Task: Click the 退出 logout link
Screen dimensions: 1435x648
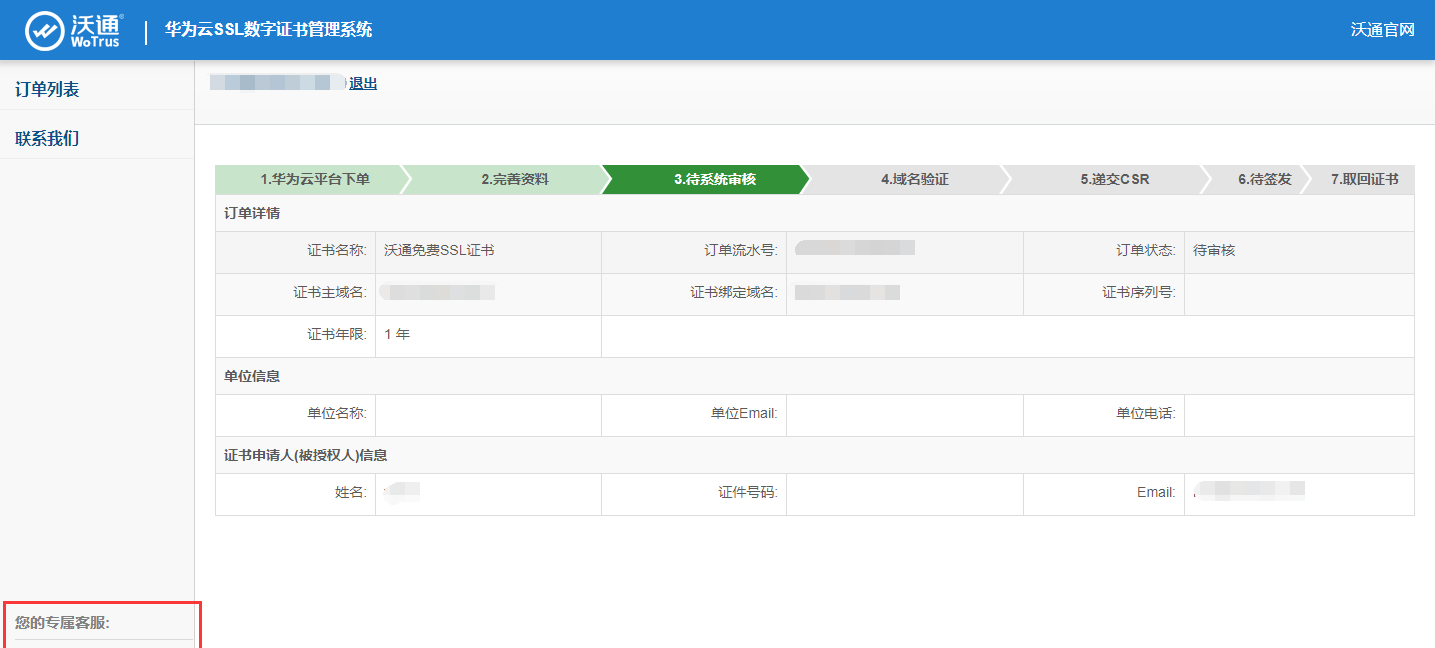Action: tap(363, 84)
